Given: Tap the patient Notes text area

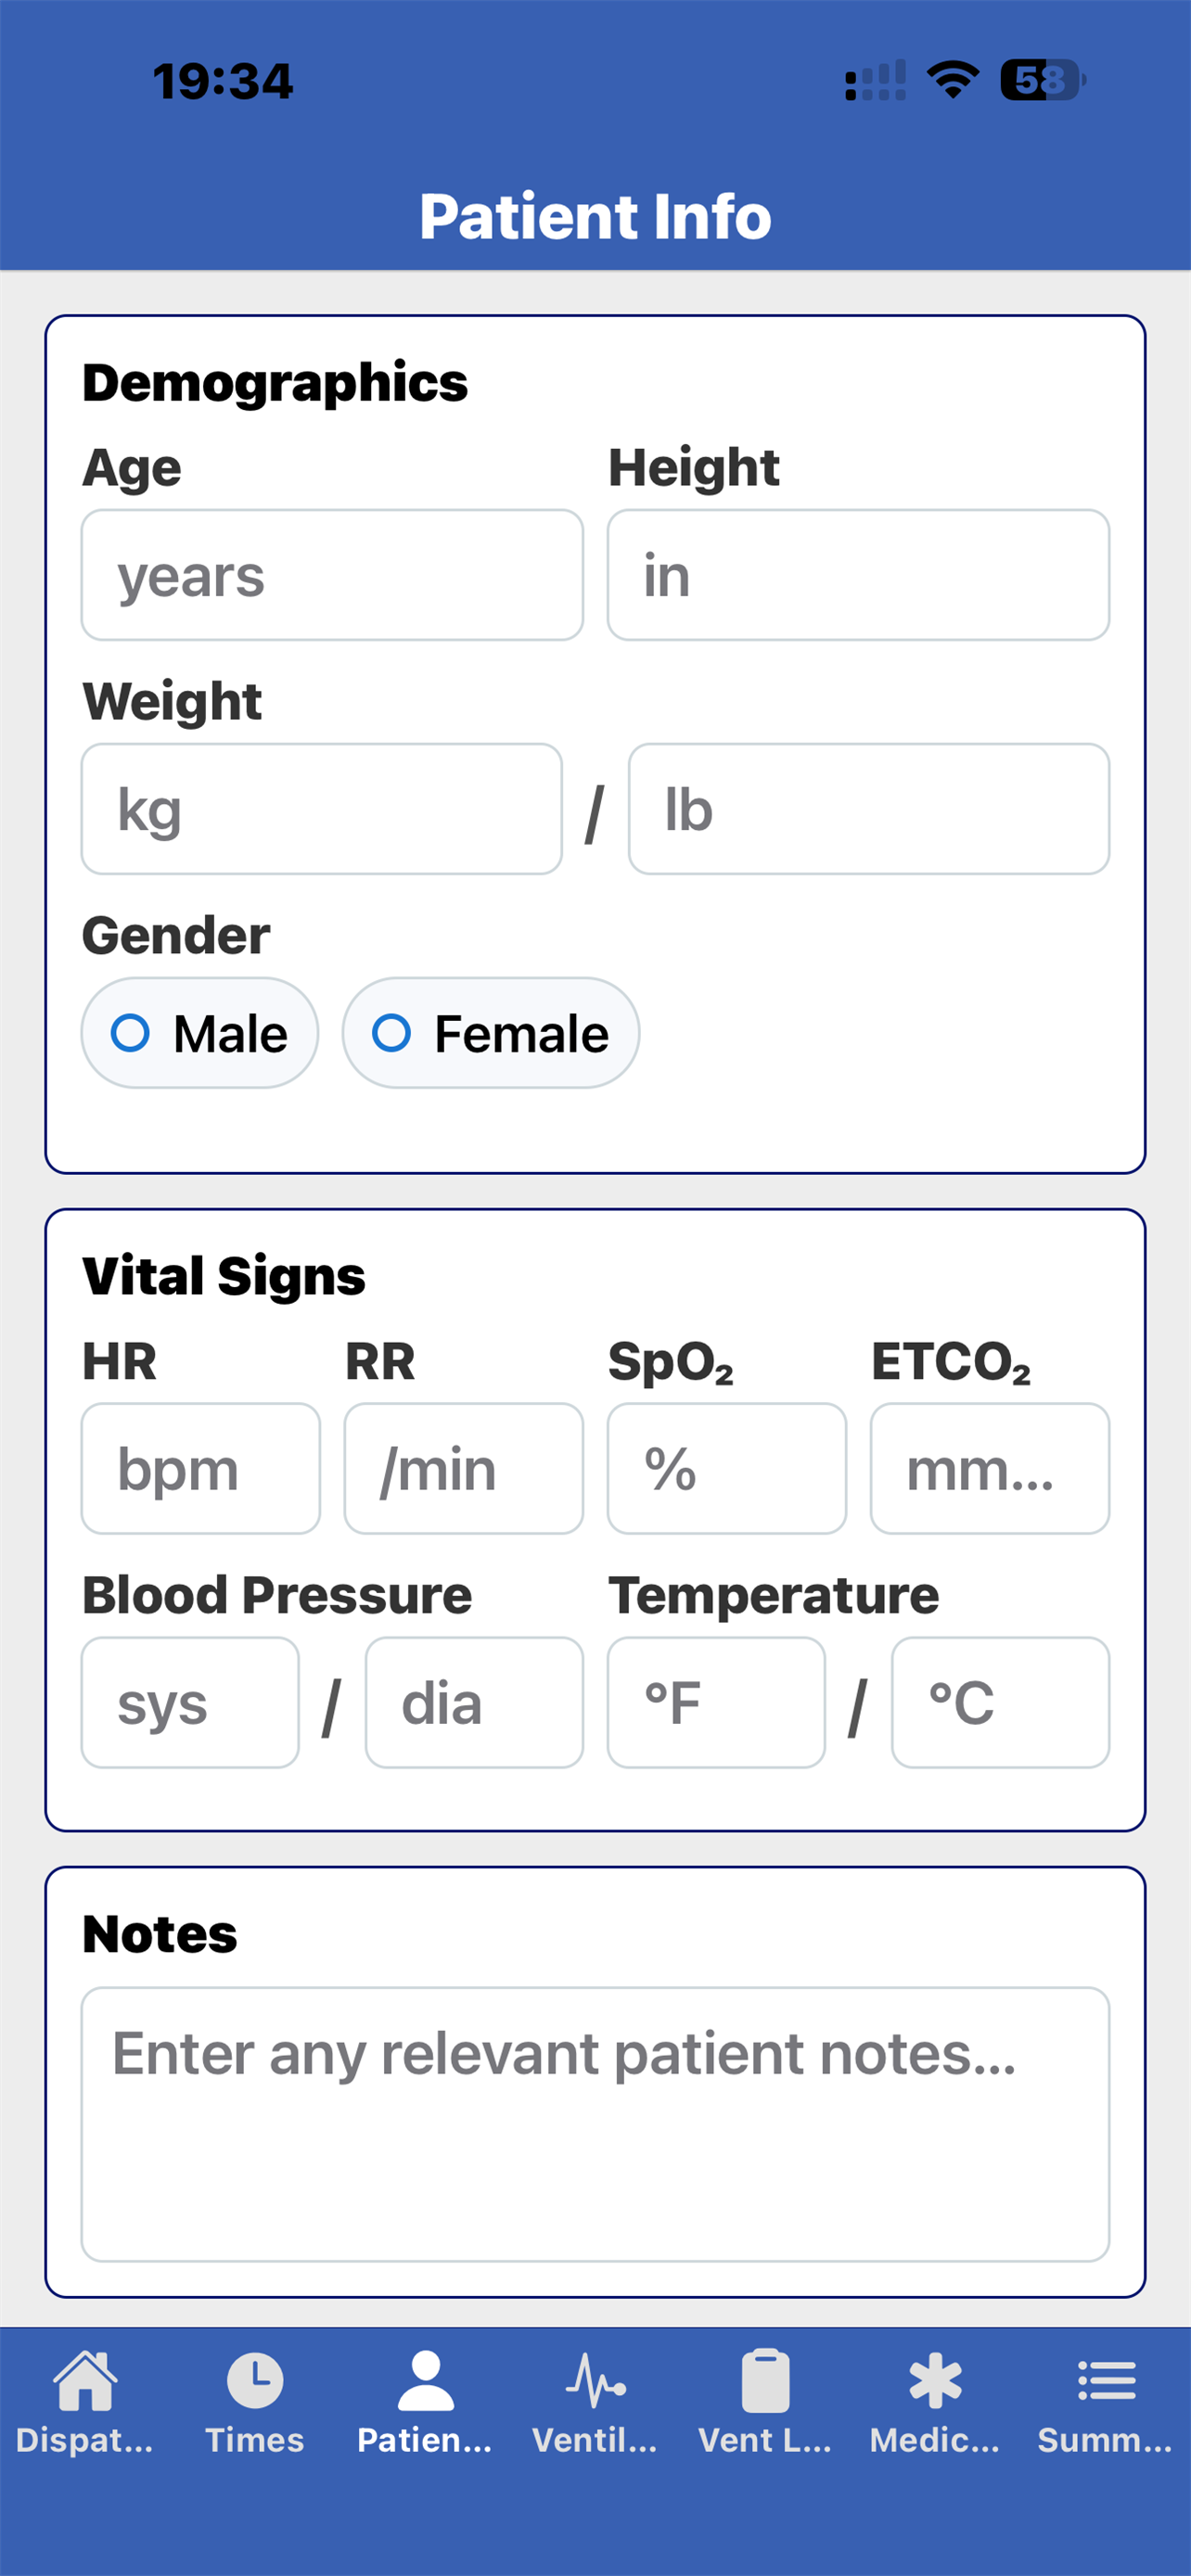Looking at the screenshot, I should [595, 2124].
